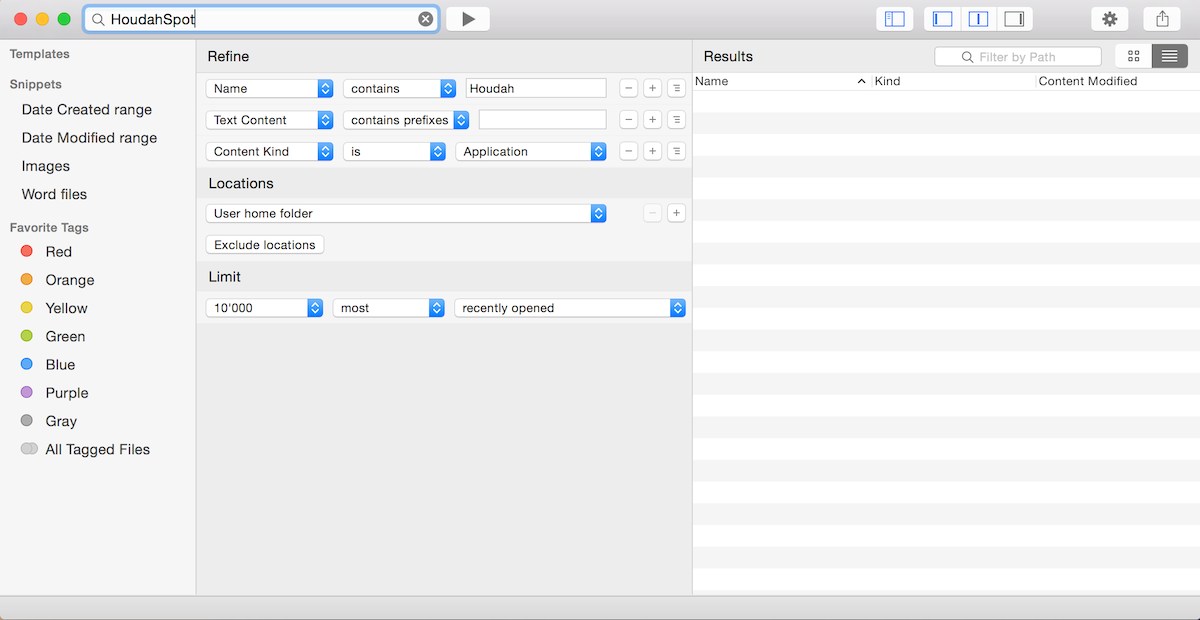Select the Date Modified range snippet

[x=89, y=138]
